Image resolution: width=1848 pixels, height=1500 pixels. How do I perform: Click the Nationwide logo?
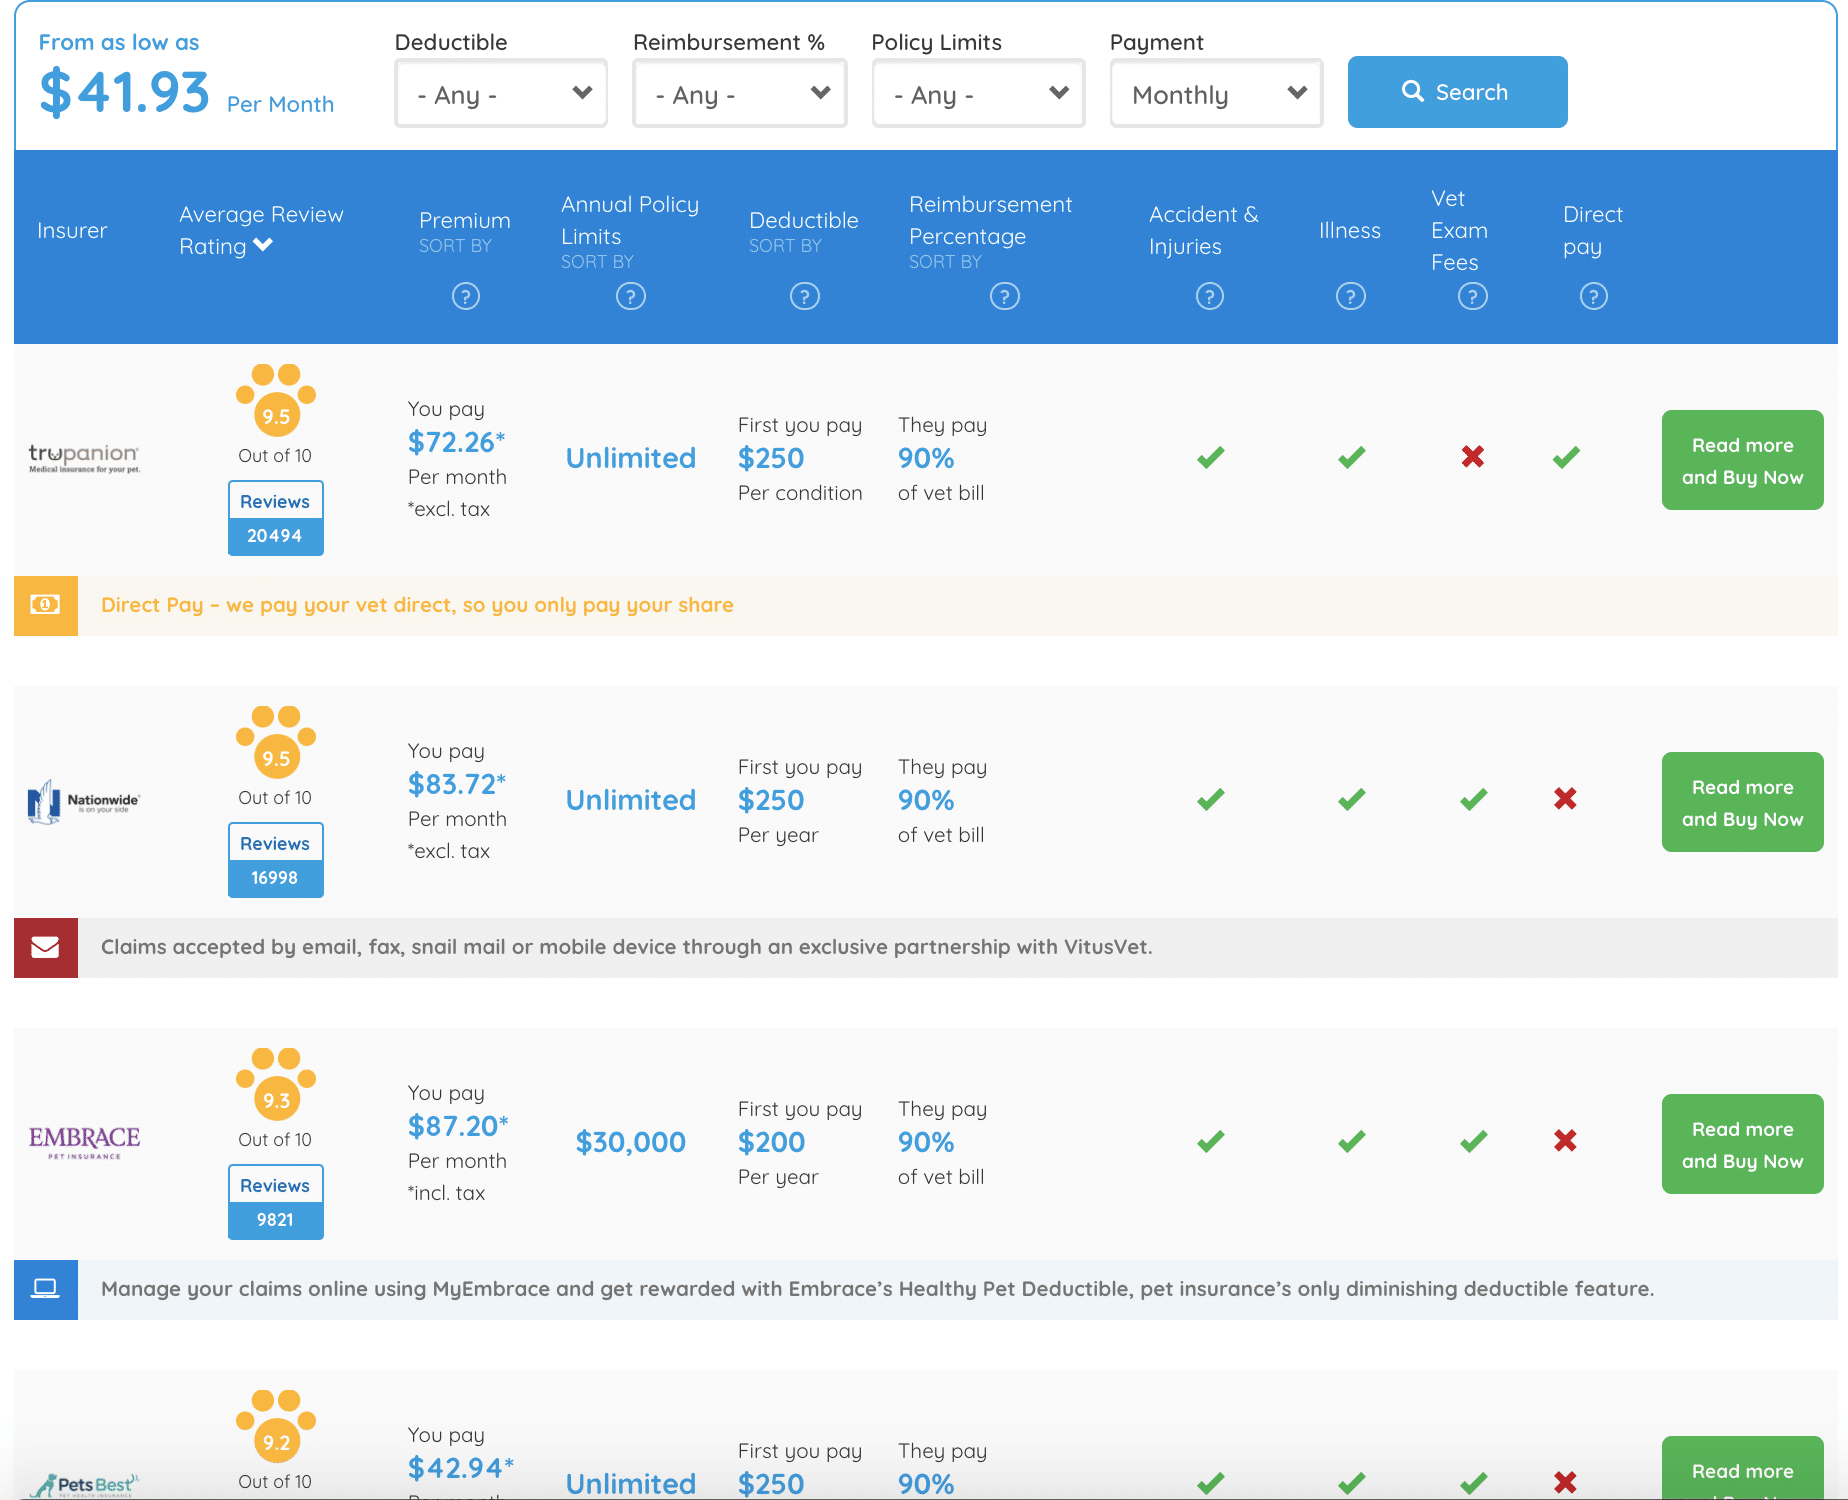tap(84, 801)
